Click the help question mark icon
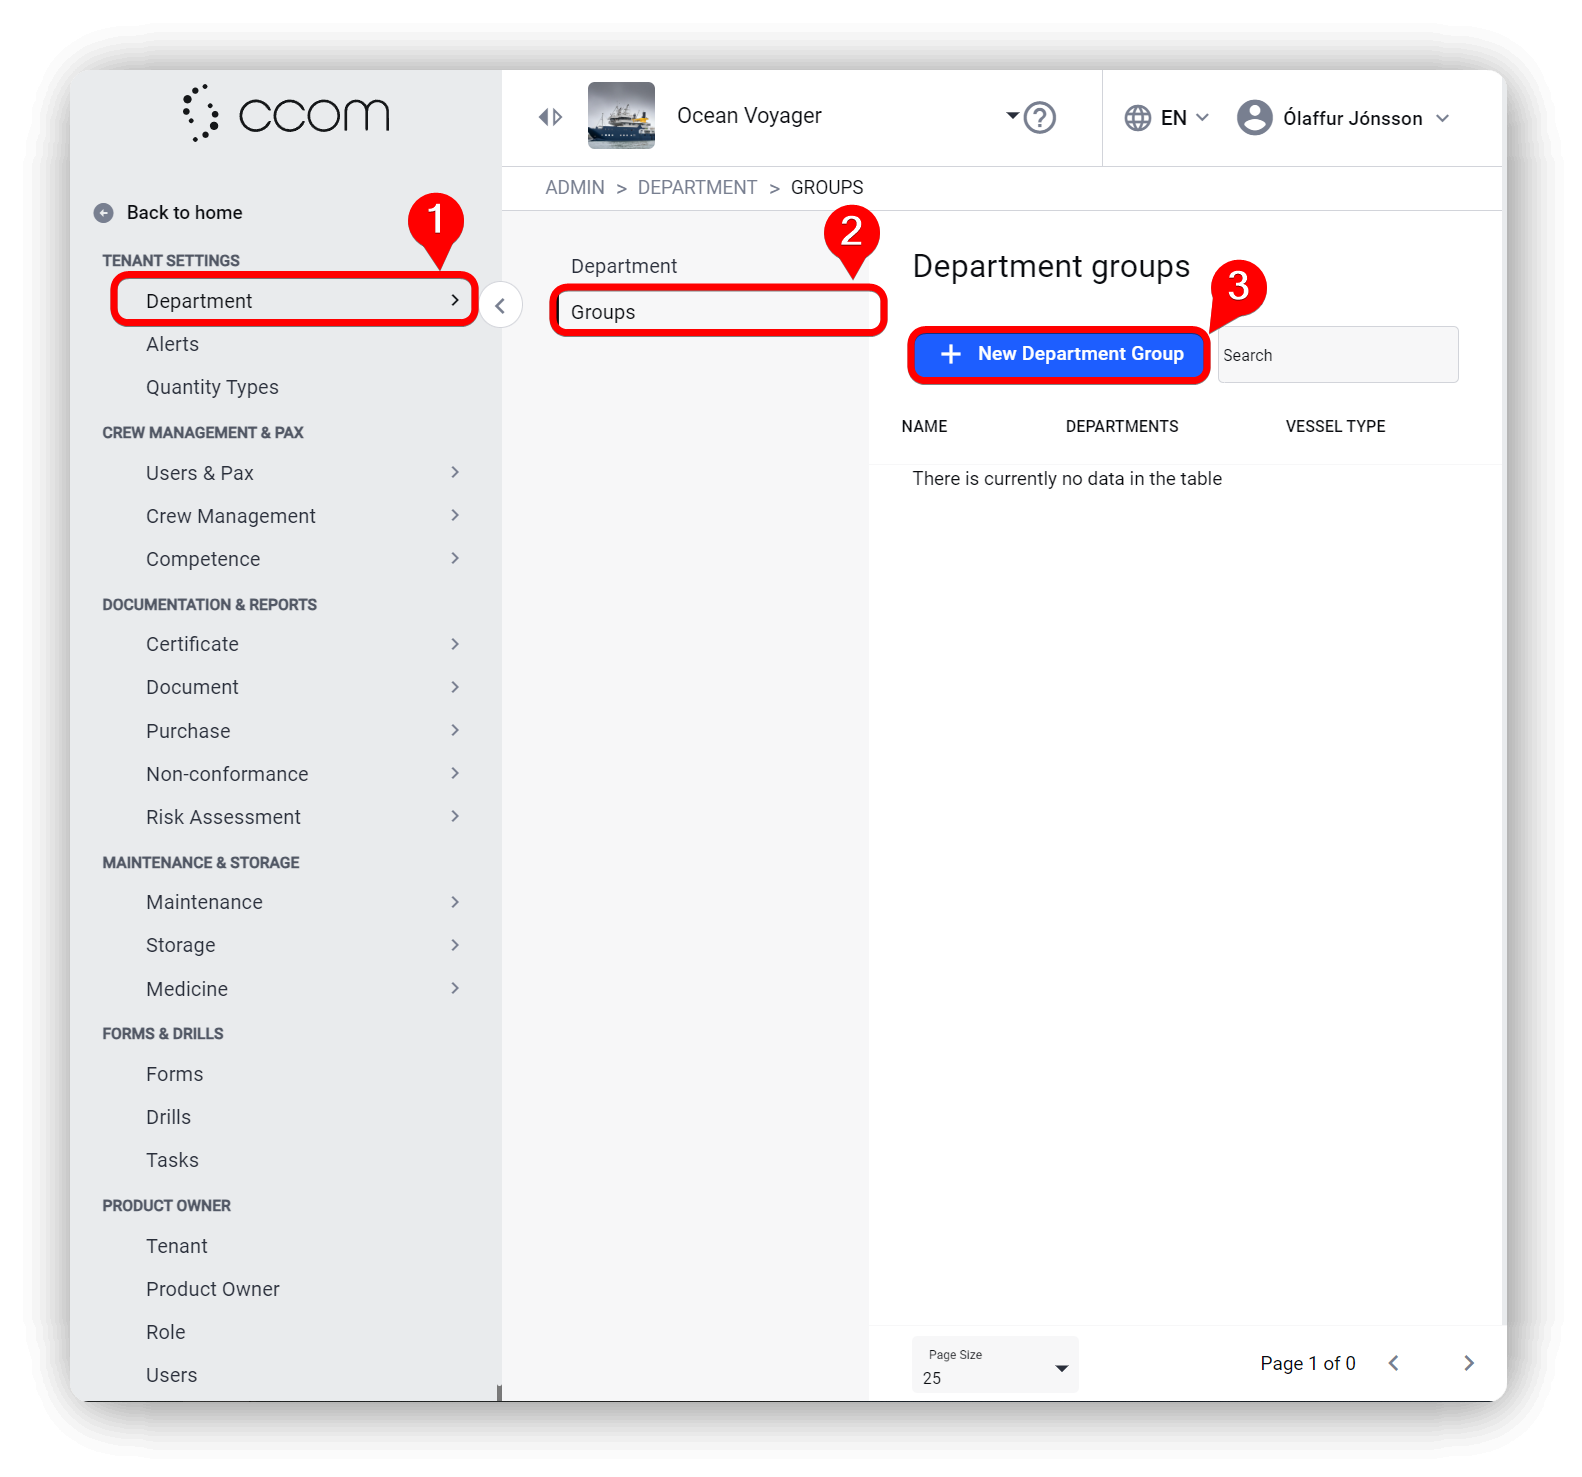 (x=1040, y=118)
